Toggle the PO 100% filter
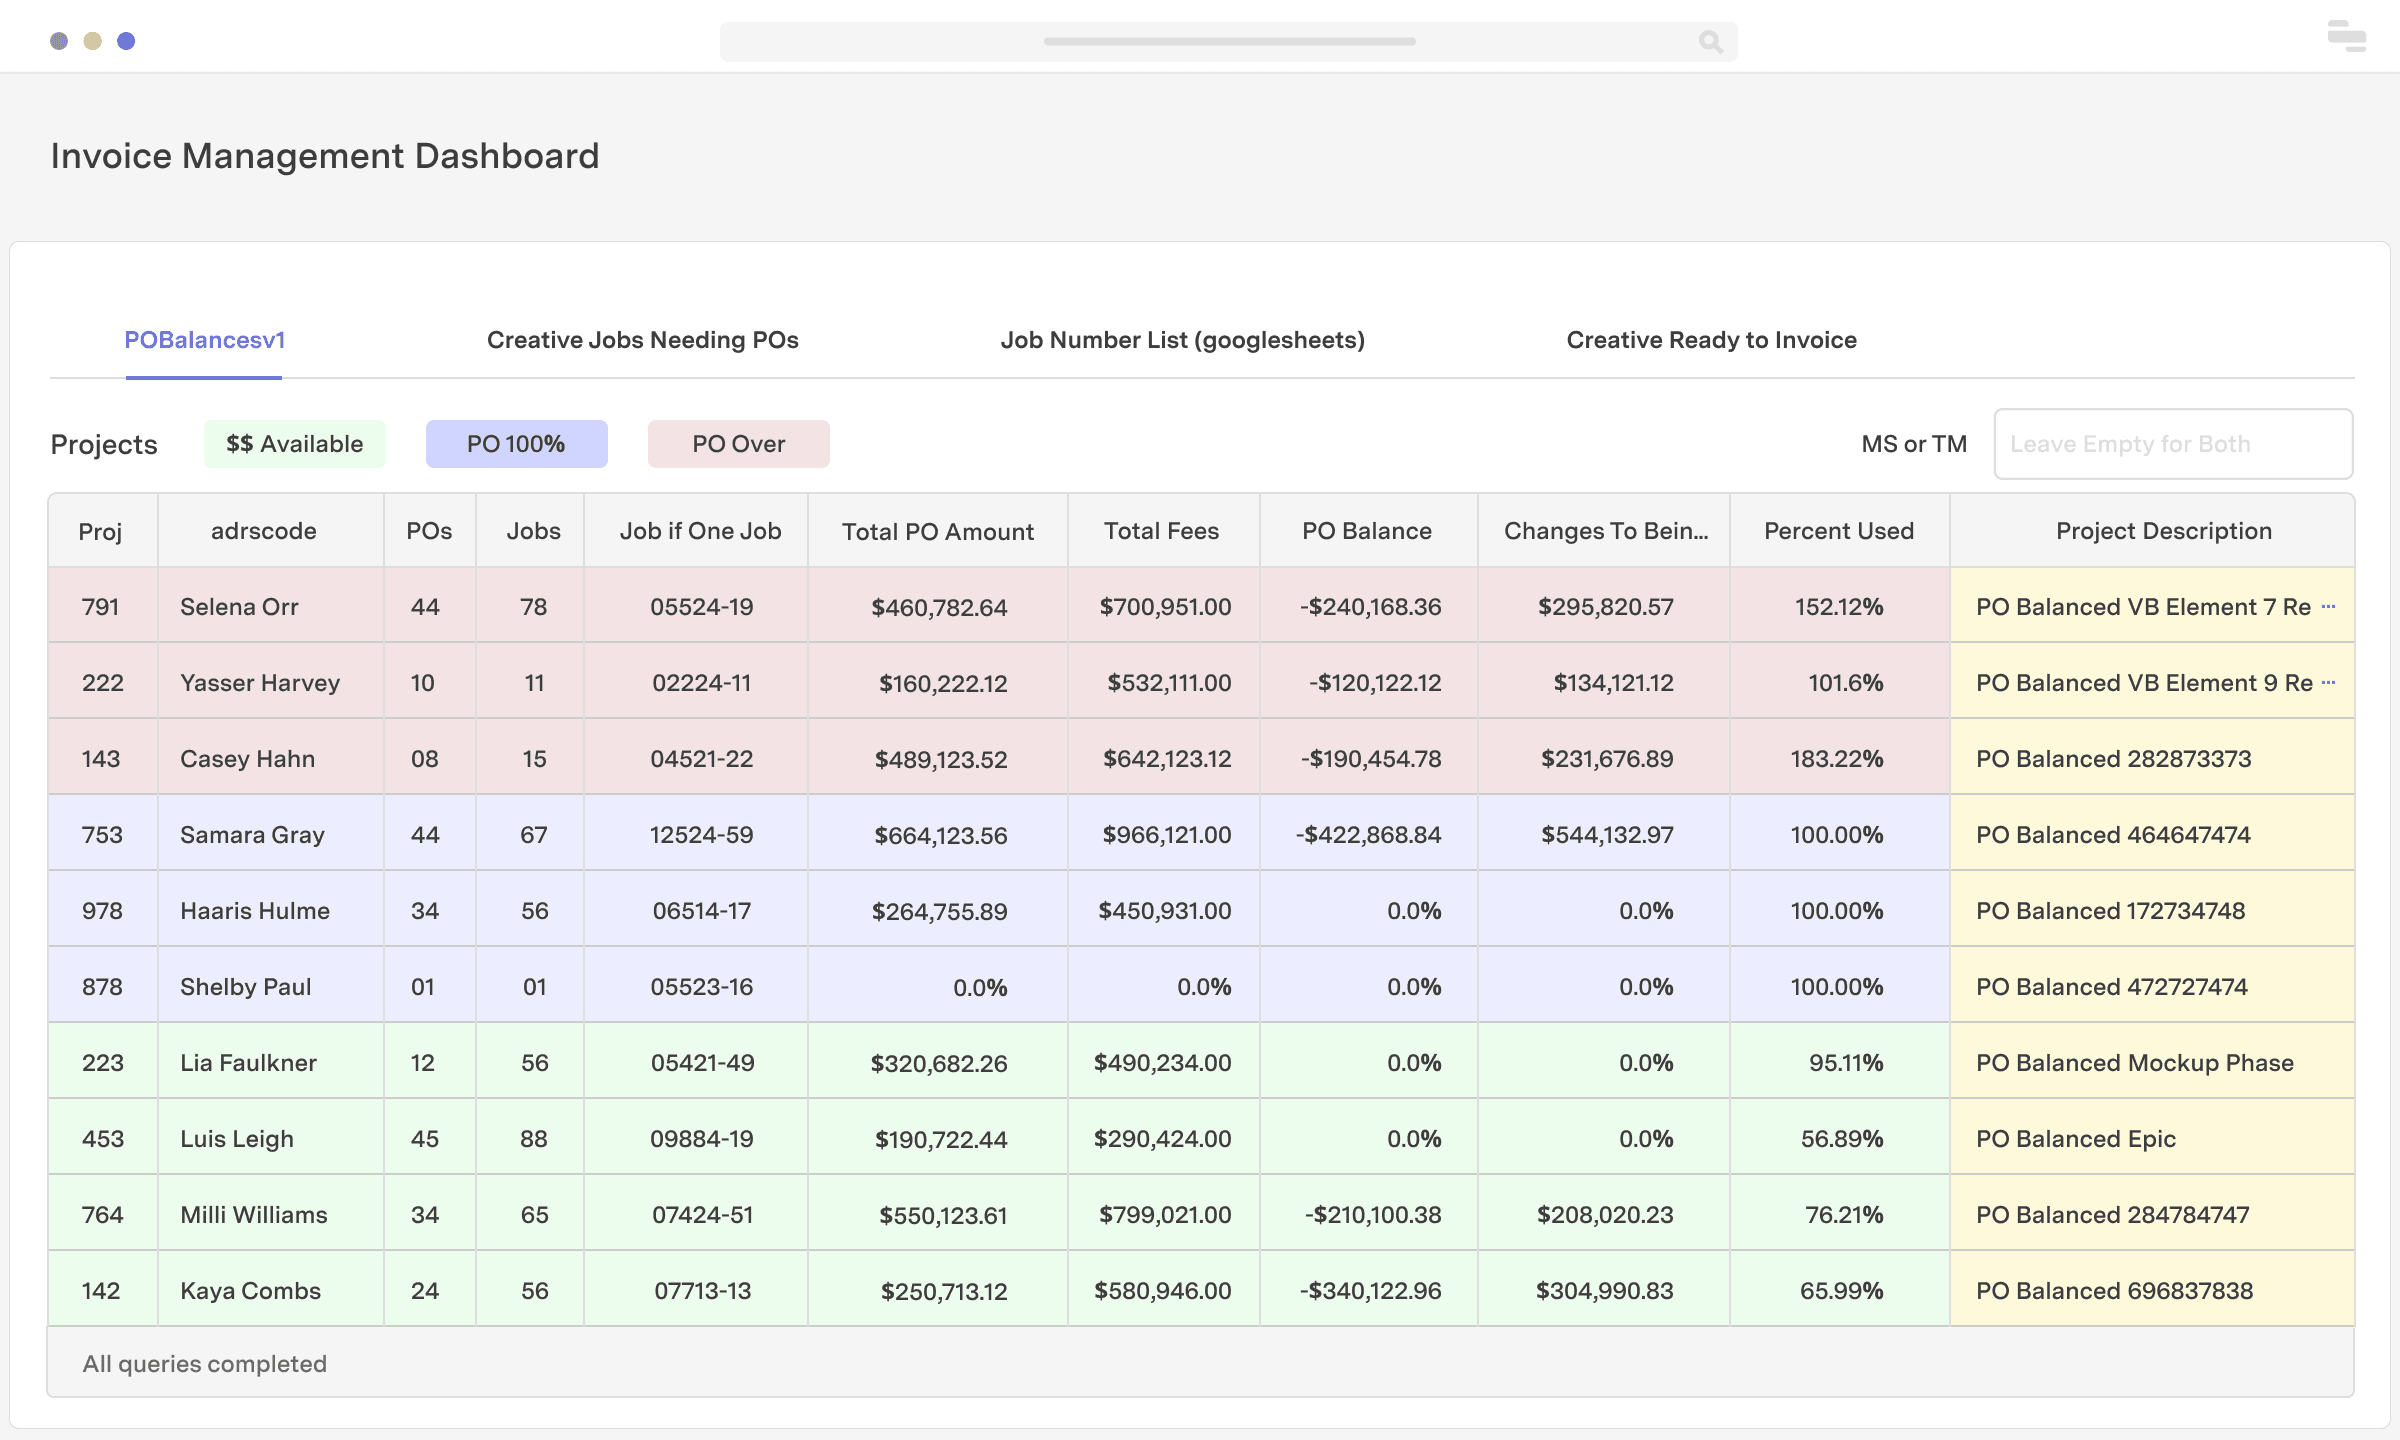This screenshot has height=1440, width=2400. (x=516, y=443)
